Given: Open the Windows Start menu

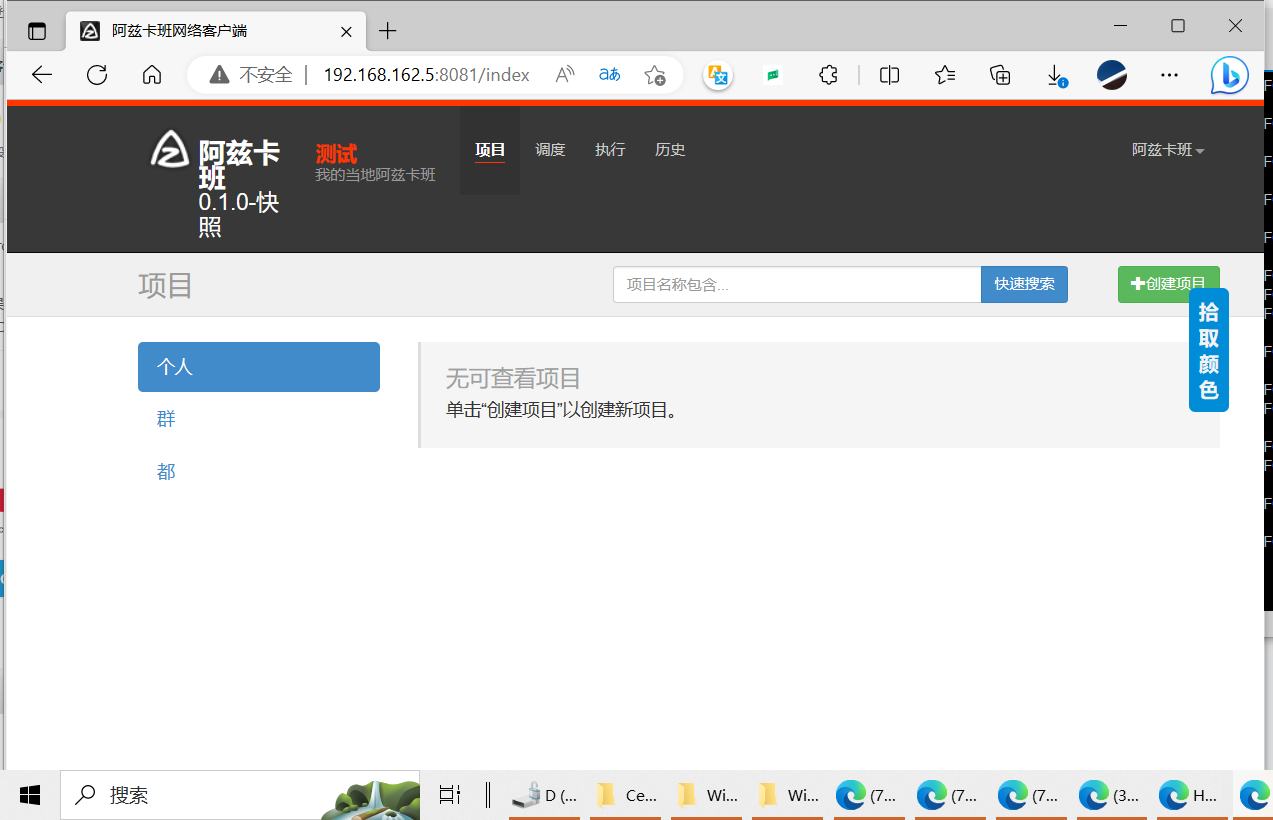Looking at the screenshot, I should click(29, 794).
